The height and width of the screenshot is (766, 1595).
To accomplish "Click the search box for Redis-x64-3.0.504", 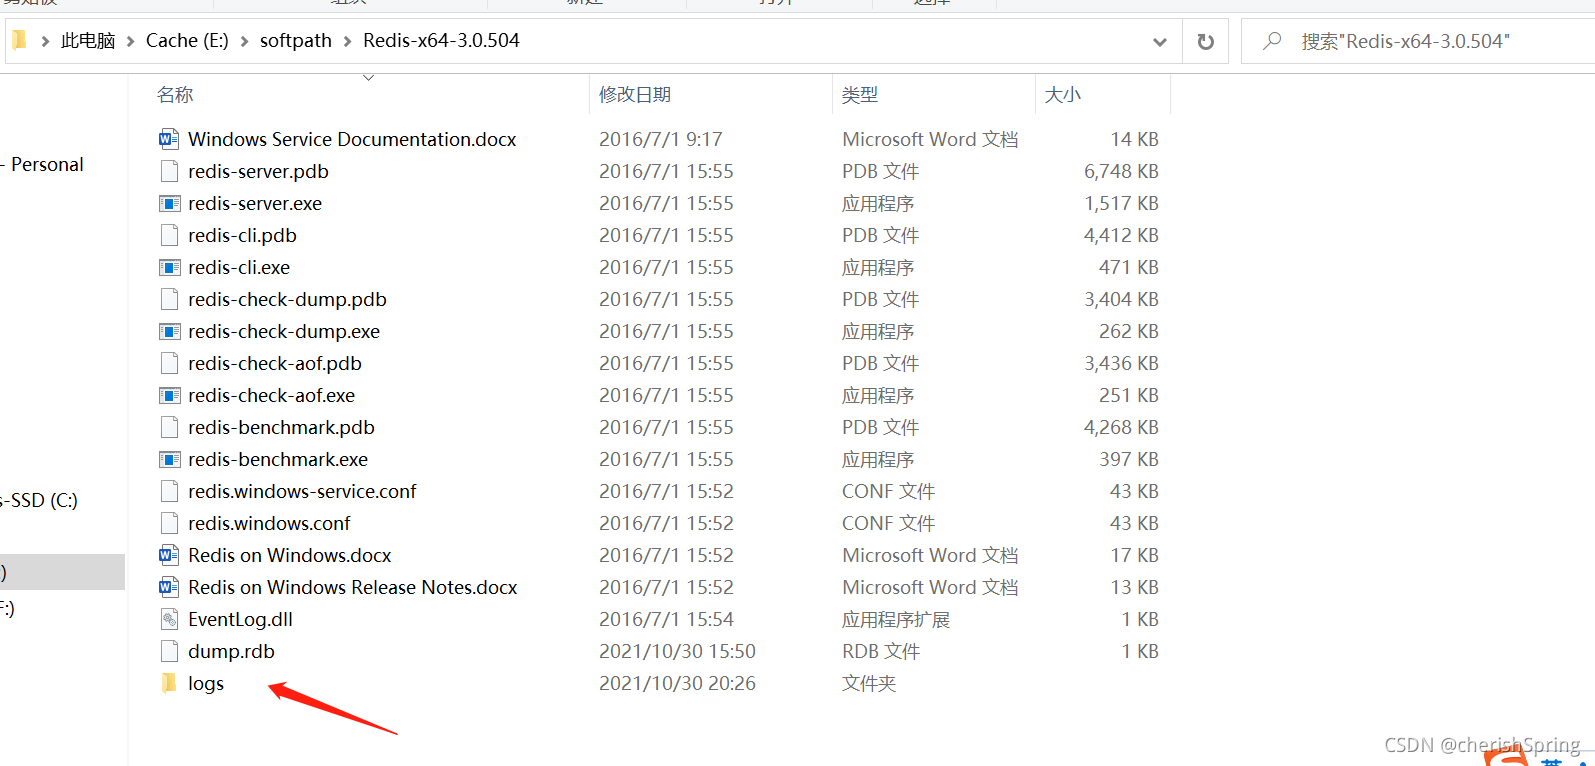I will tap(1418, 41).
